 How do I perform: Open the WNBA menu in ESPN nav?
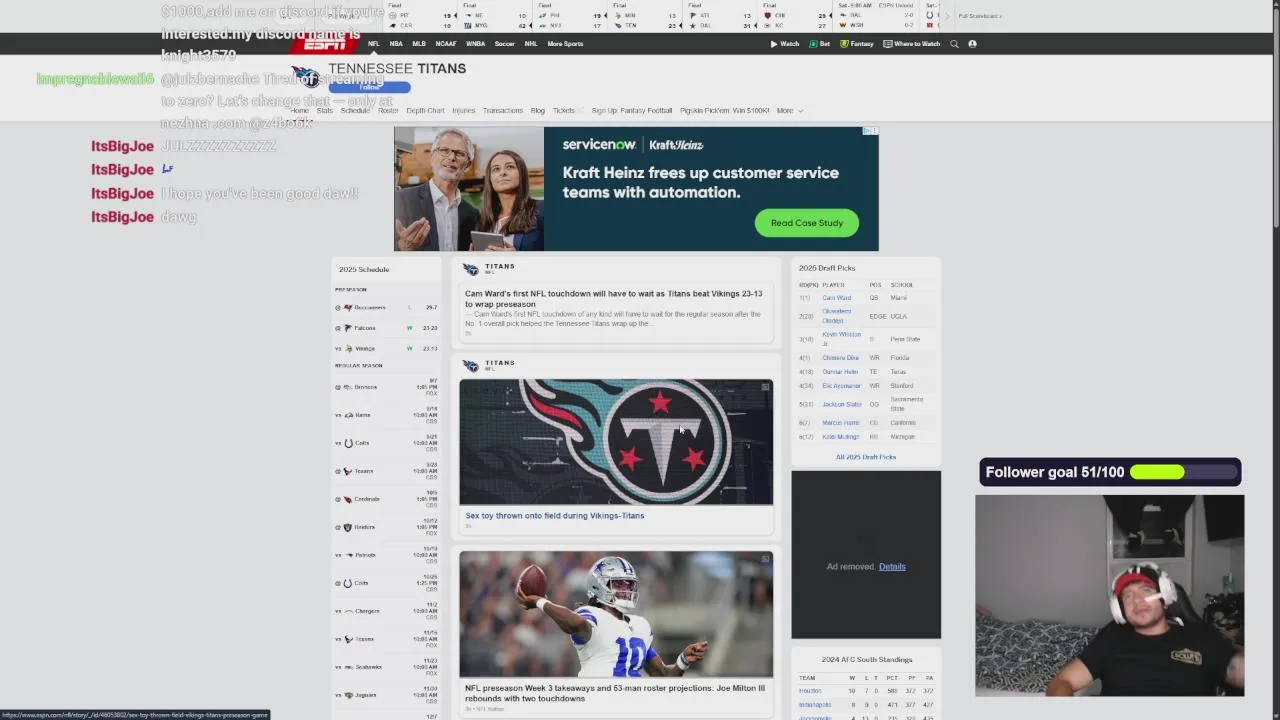[475, 44]
